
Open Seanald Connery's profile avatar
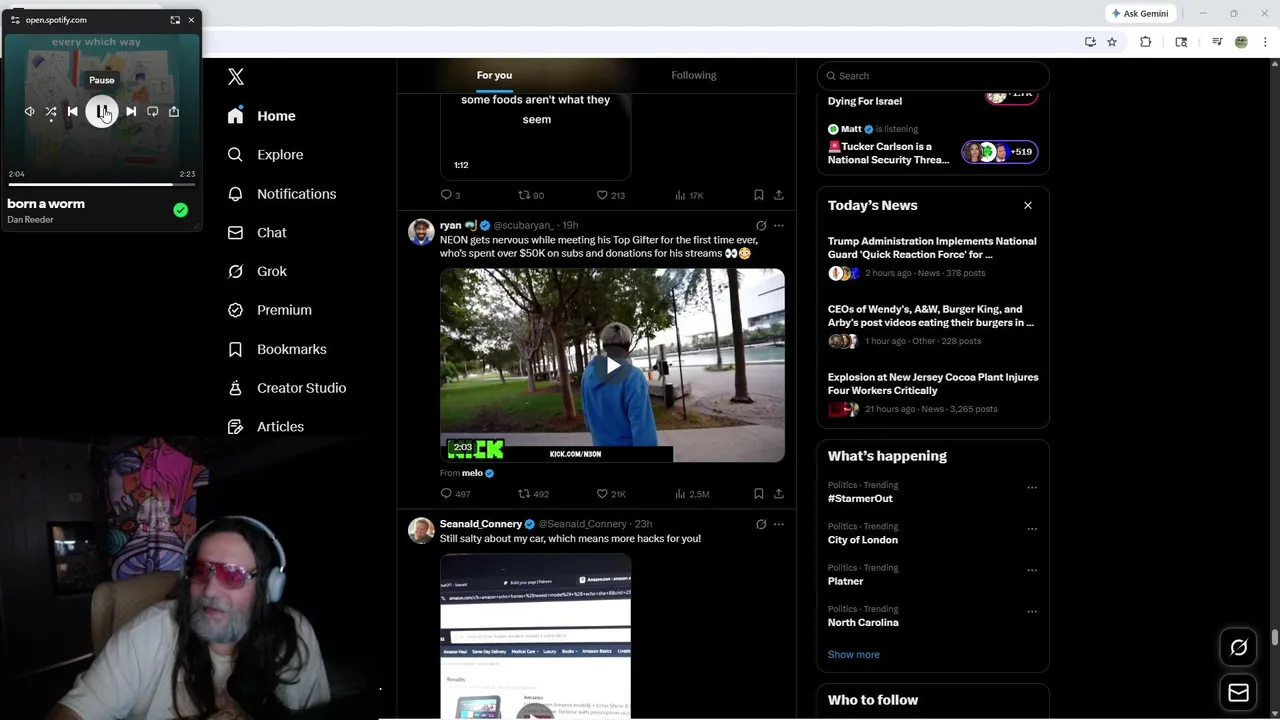(x=421, y=530)
